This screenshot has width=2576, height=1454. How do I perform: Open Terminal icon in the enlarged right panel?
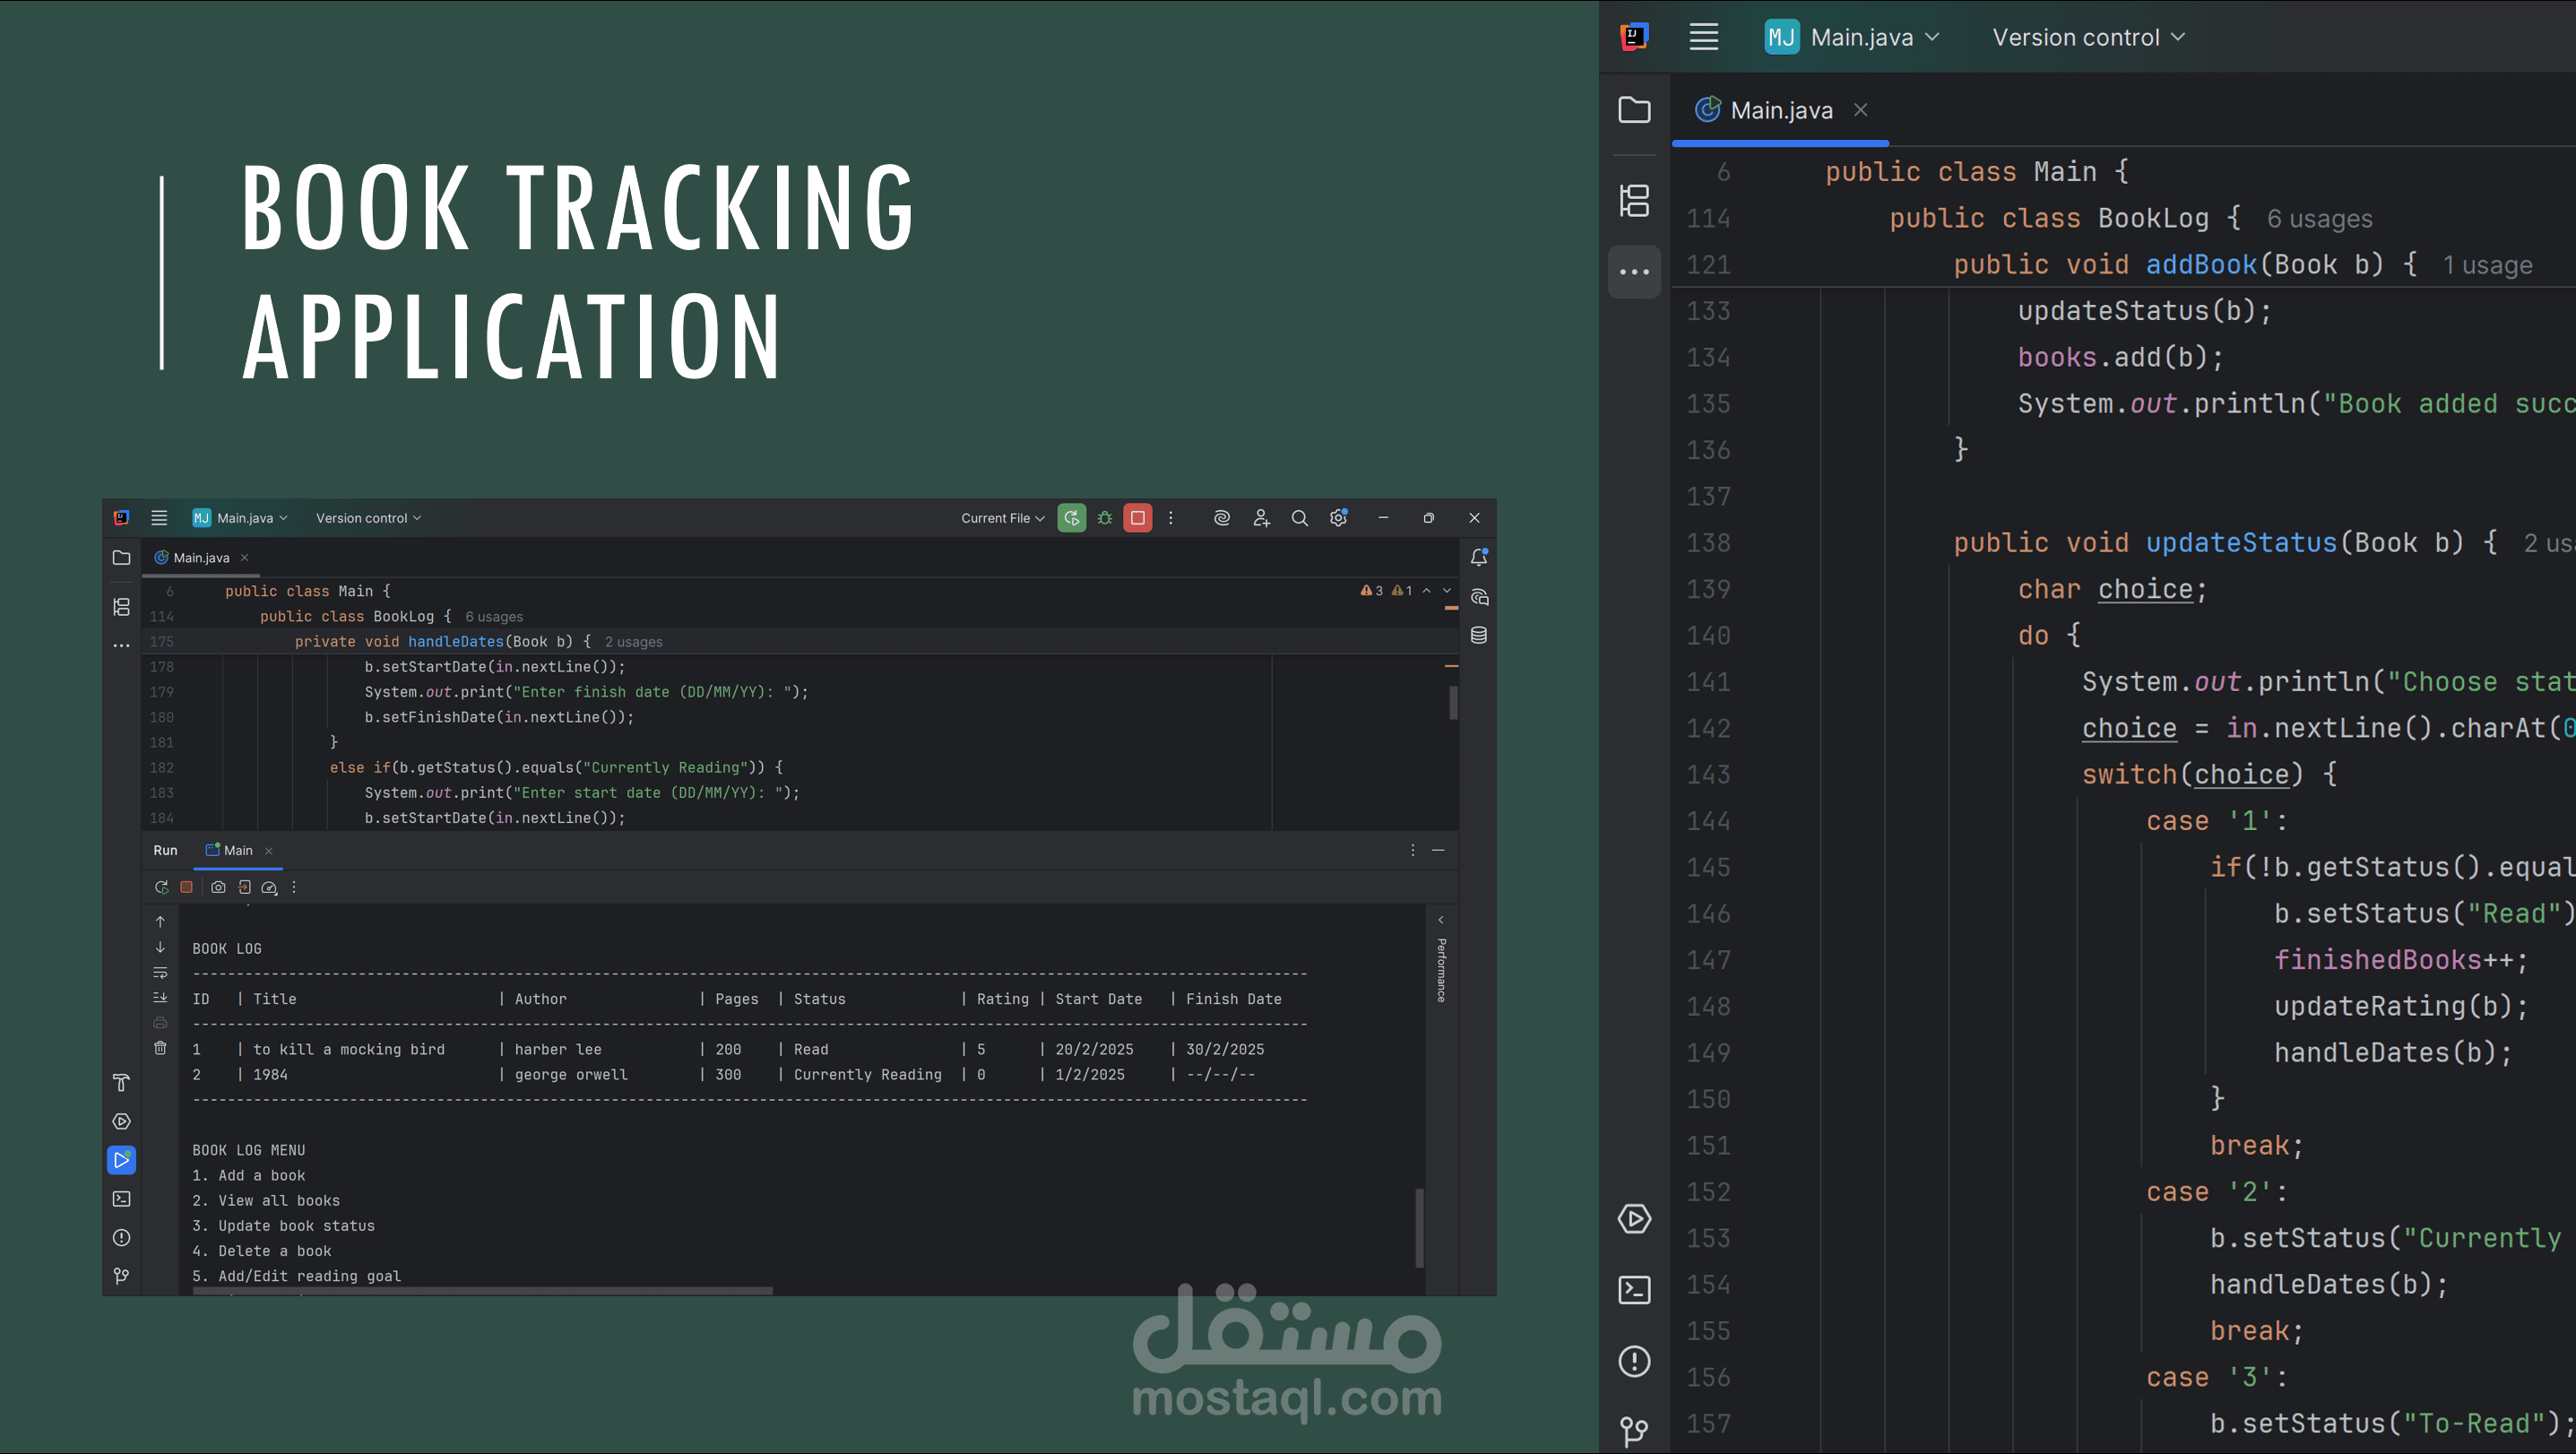1634,1290
